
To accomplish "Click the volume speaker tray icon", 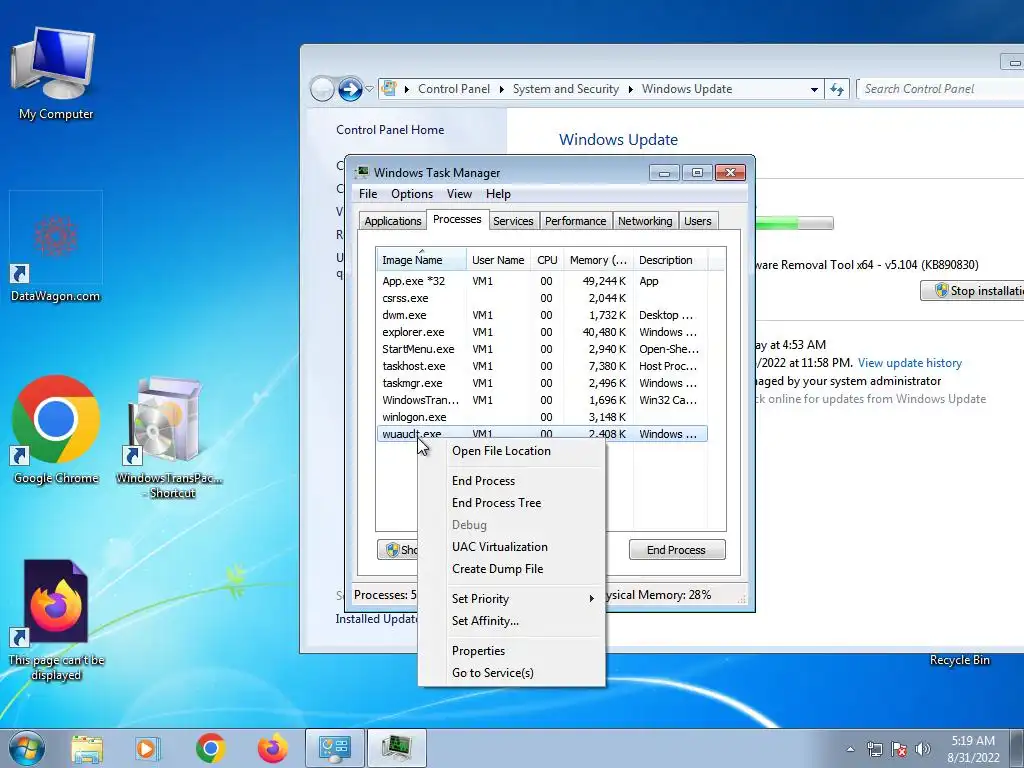I will [923, 749].
